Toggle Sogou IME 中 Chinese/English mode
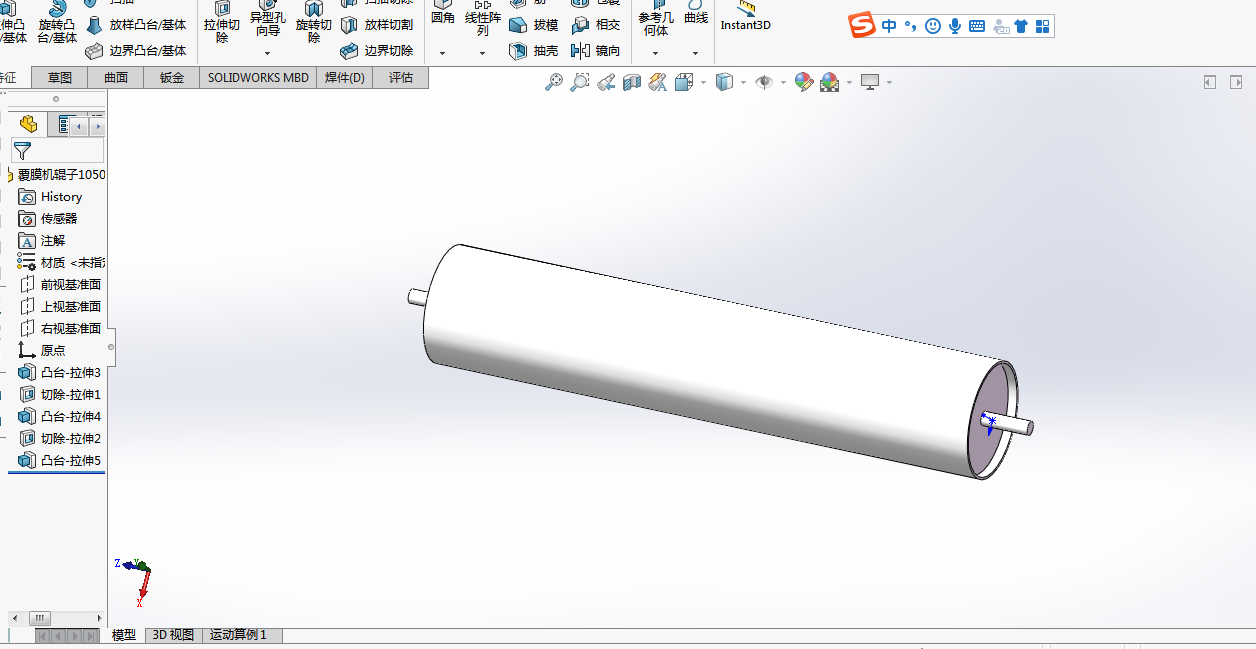 click(889, 26)
